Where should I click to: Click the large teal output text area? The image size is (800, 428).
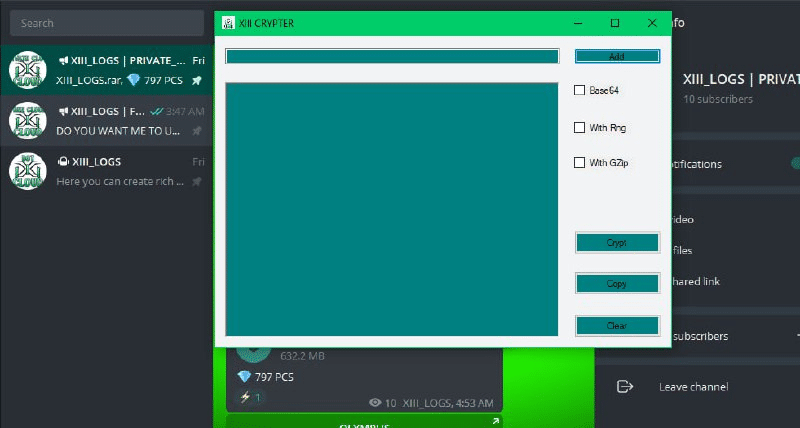point(391,209)
